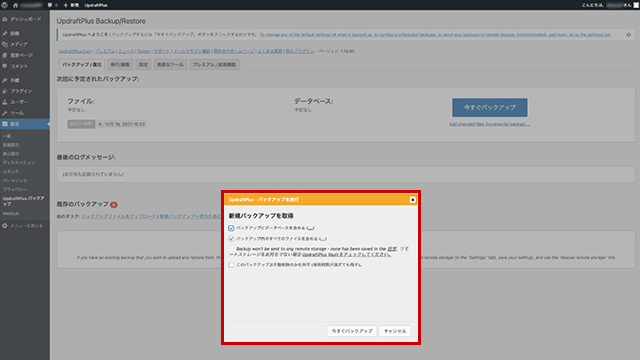This screenshot has height=360, width=640.
Task: Open the 他のプラグイン link
Action: click(300, 51)
